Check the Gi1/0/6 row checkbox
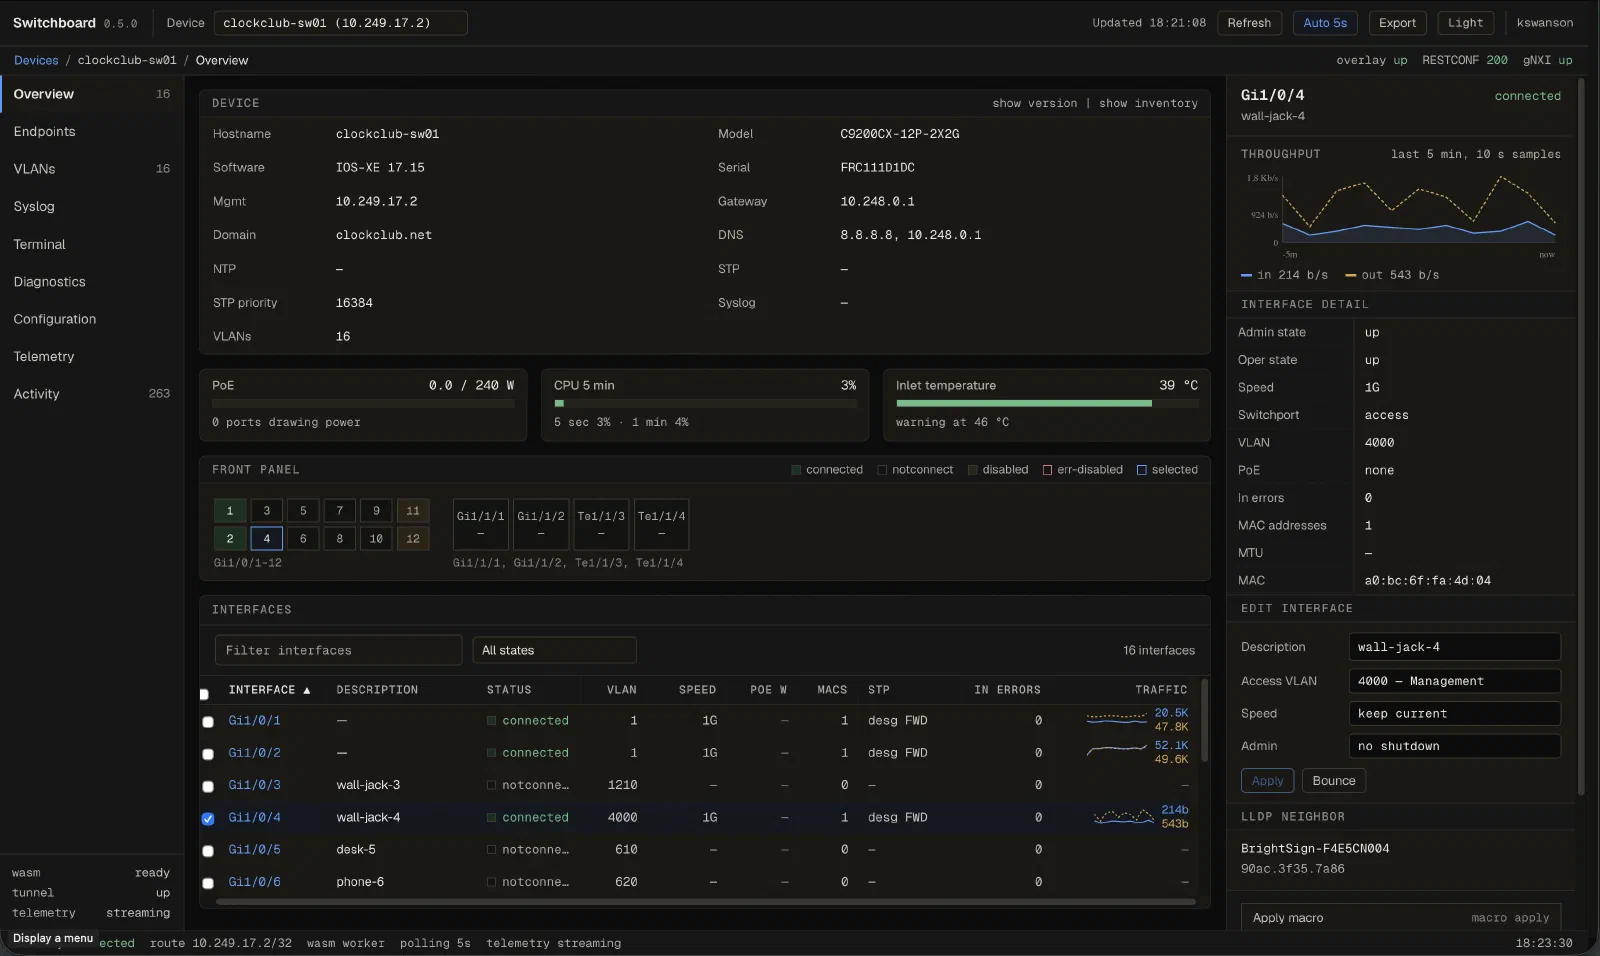 (208, 883)
